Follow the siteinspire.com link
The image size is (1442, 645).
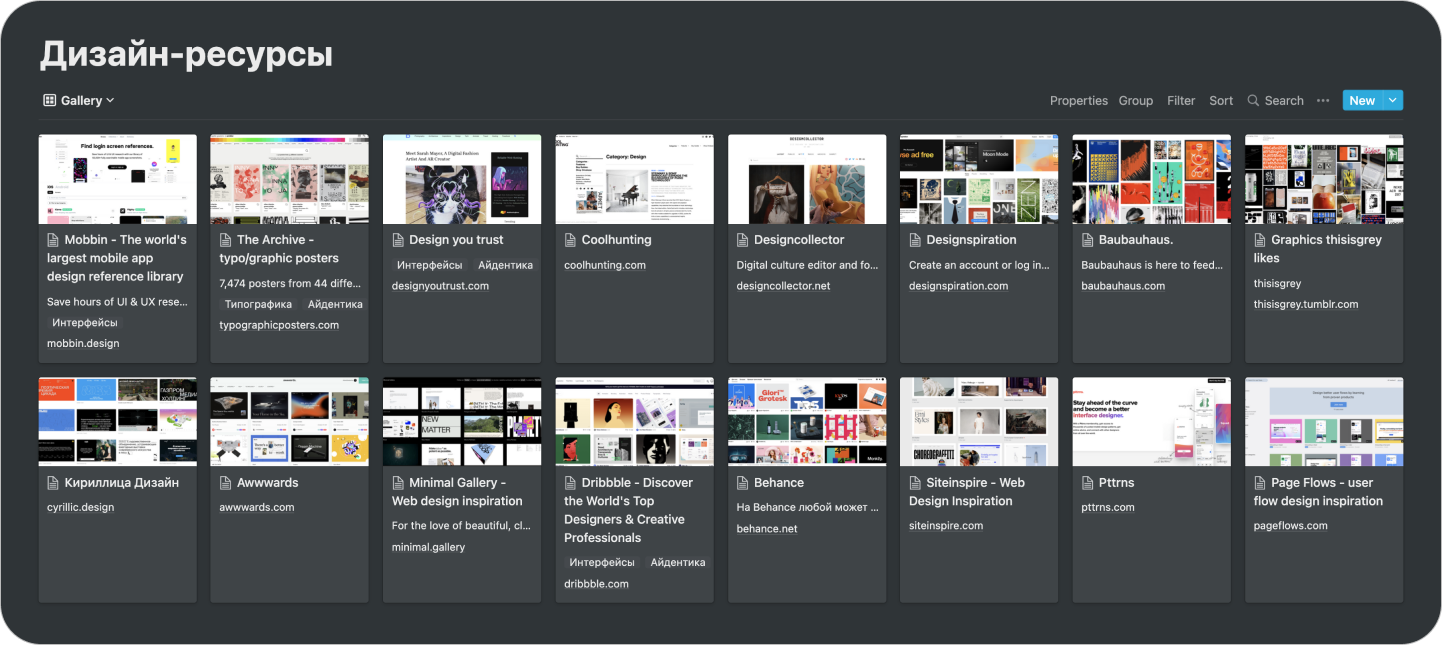point(946,526)
